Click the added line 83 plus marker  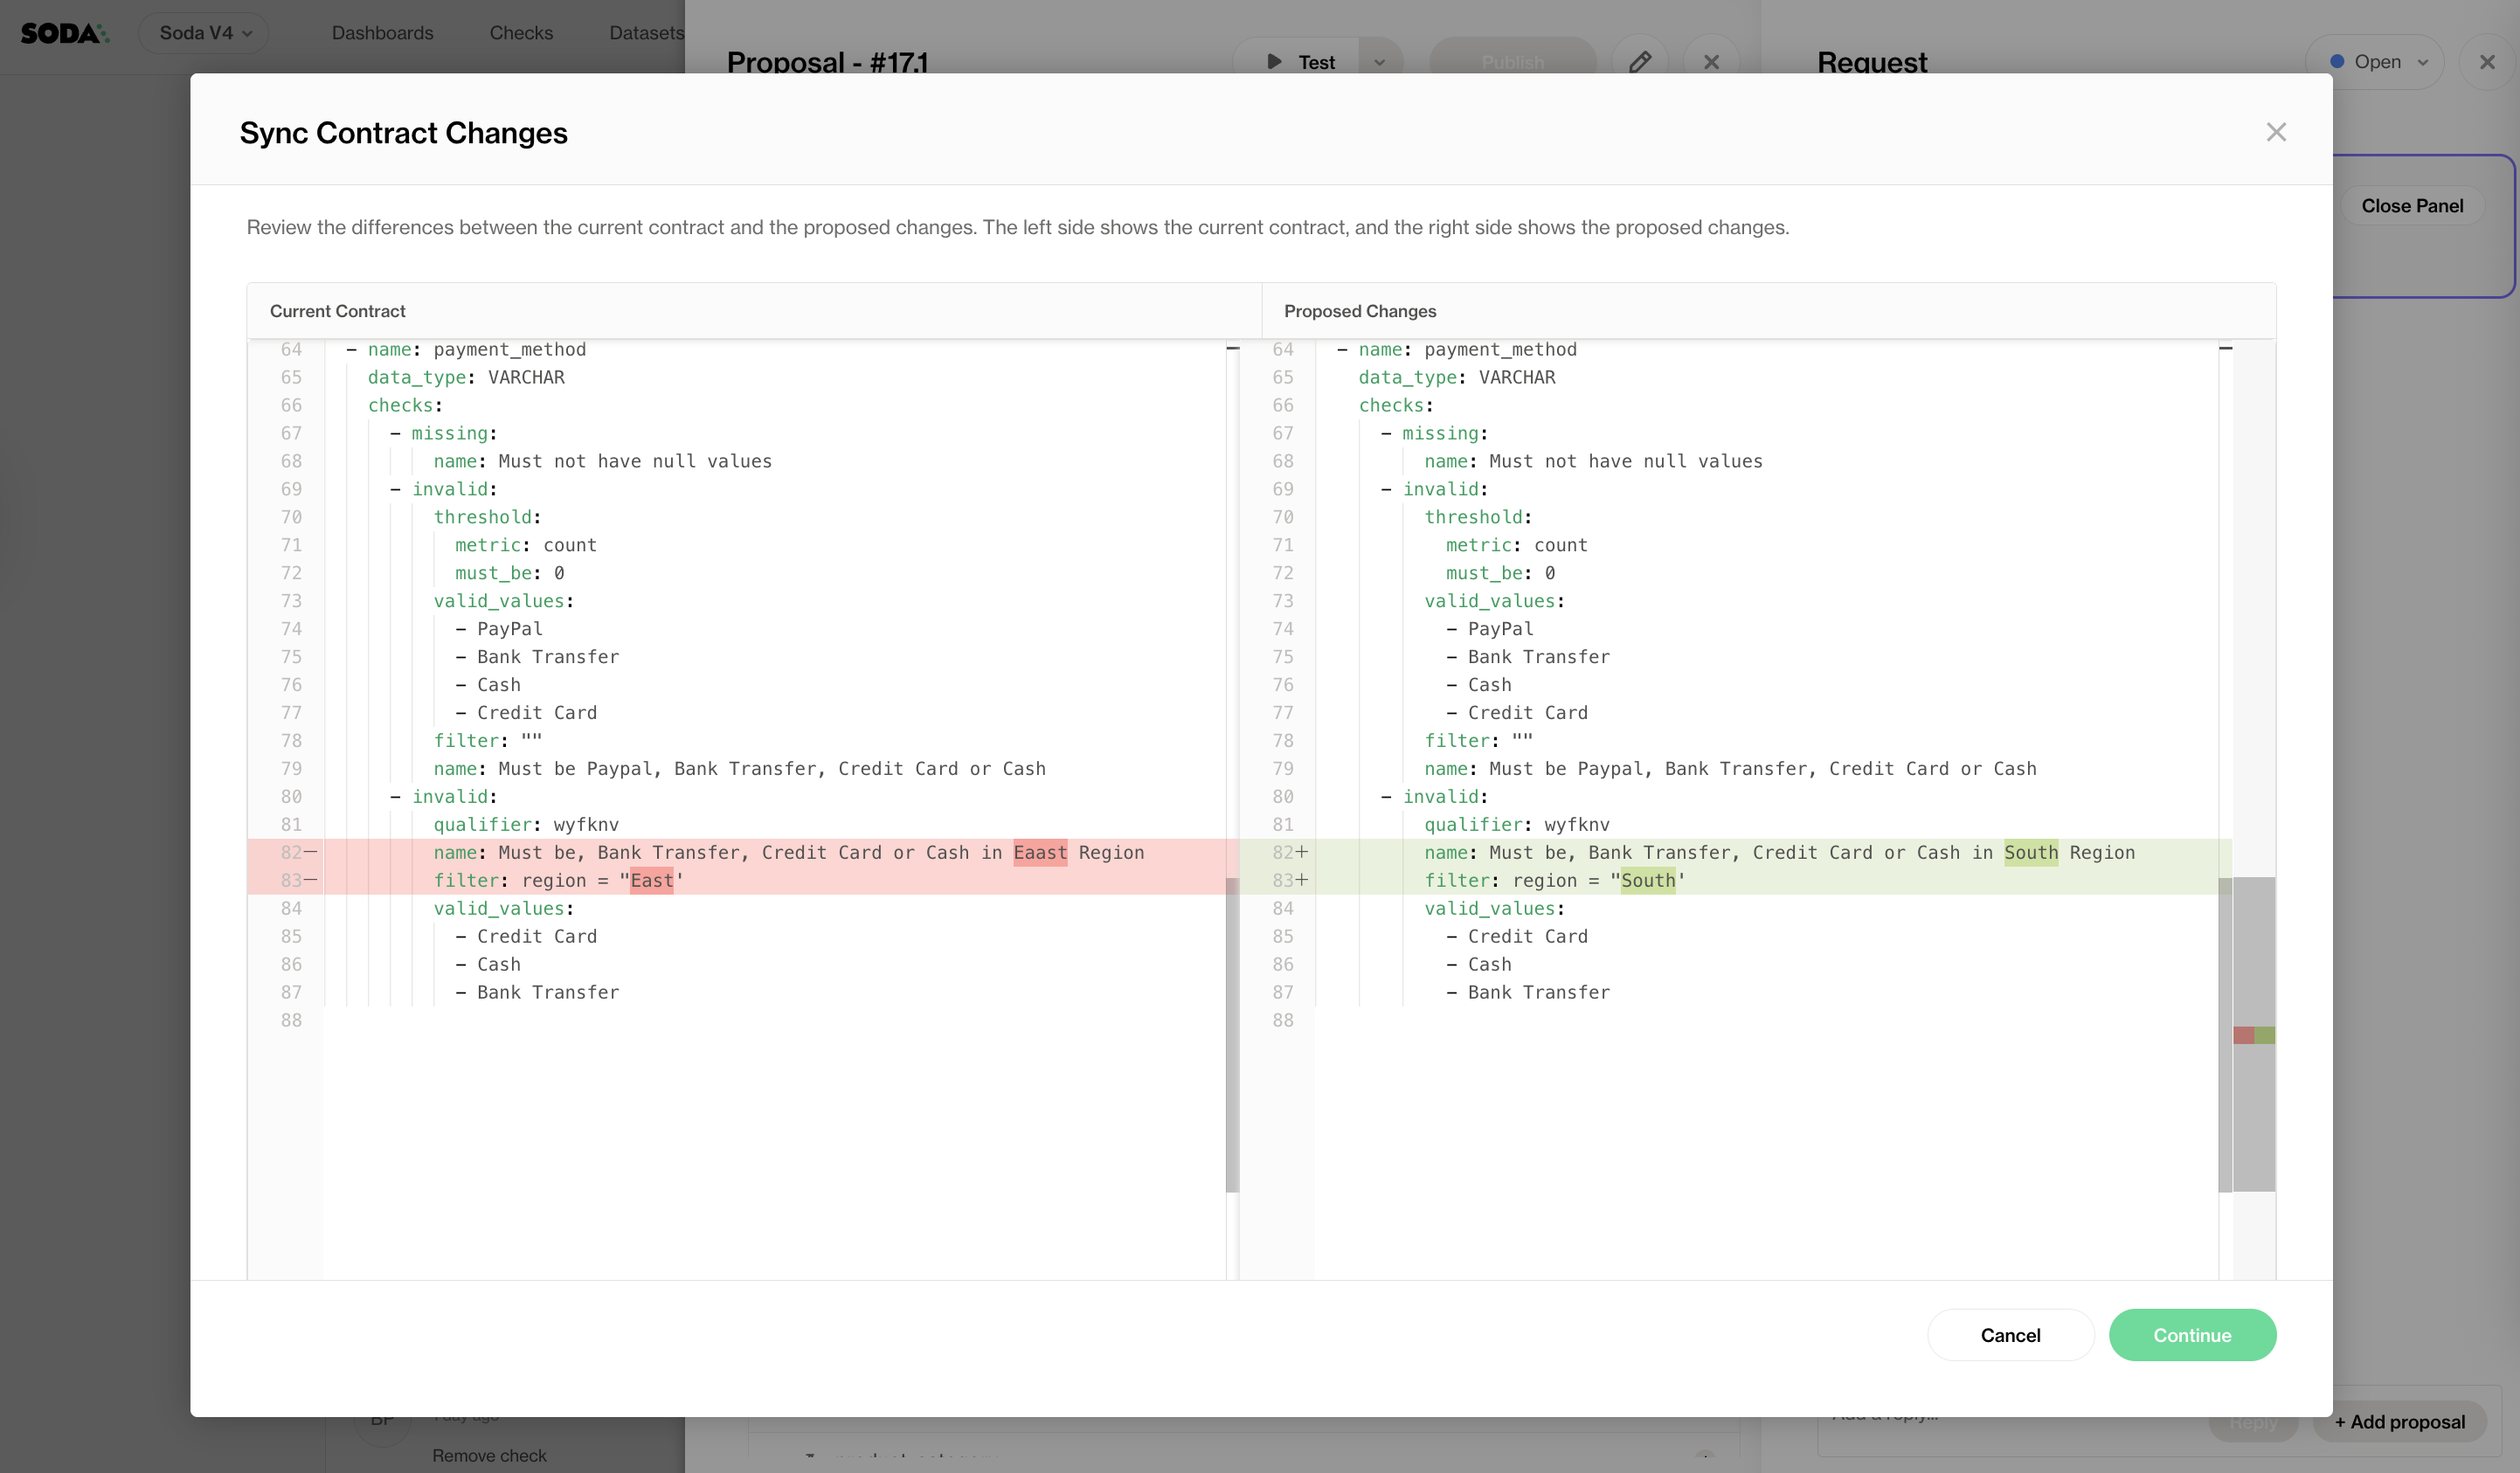1302,880
